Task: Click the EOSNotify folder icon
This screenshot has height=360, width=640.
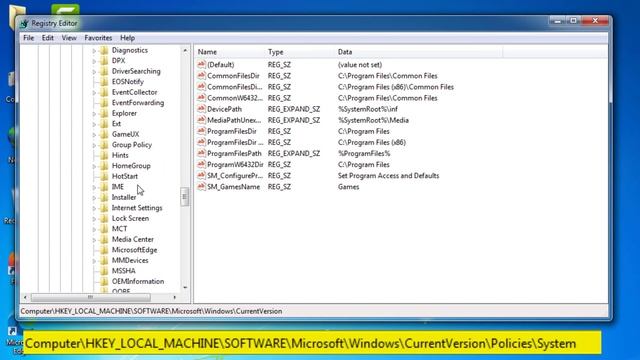Action: pyautogui.click(x=104, y=82)
